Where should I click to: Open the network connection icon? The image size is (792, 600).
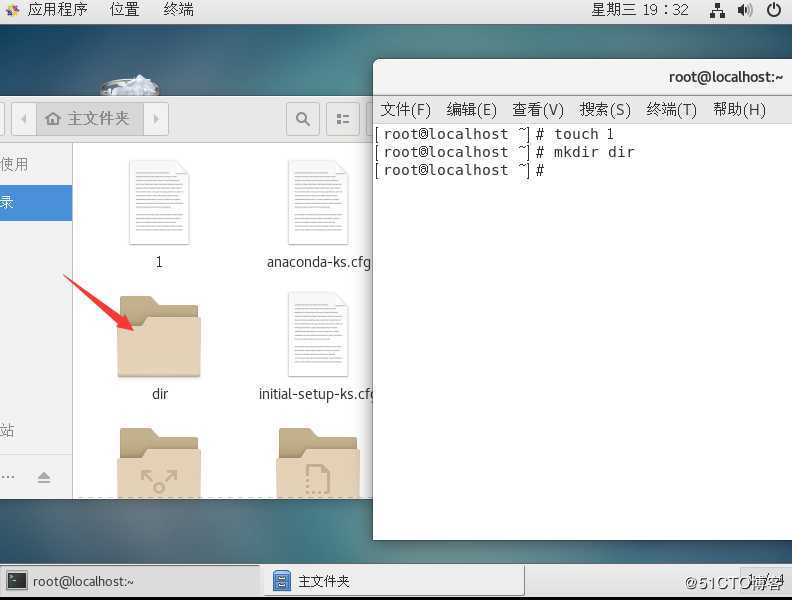[717, 10]
